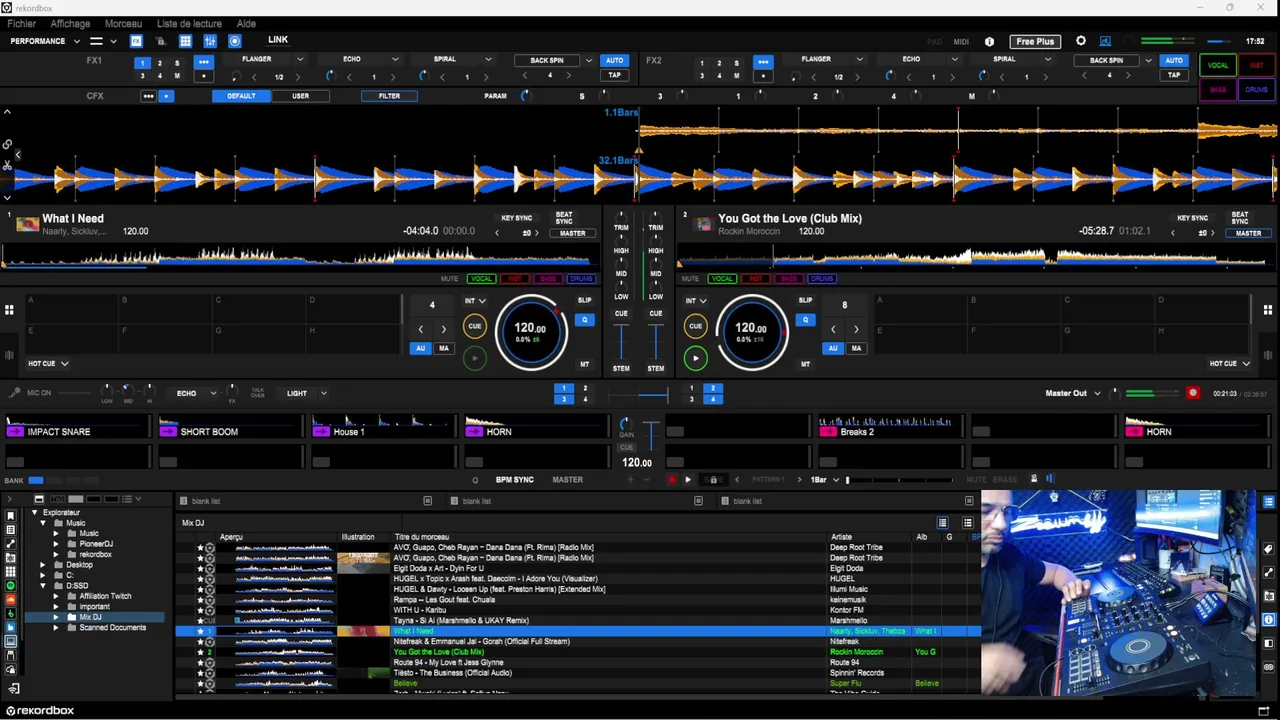Open the sampler grid panel icon
This screenshot has height=720, width=1280.
185,41
